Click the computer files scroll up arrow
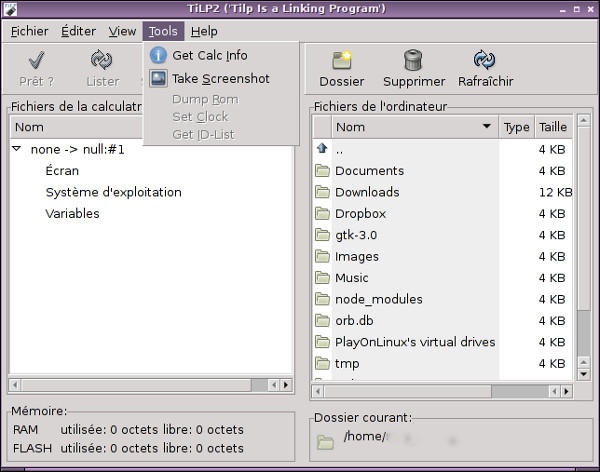The height and width of the screenshot is (472, 600). (584, 121)
